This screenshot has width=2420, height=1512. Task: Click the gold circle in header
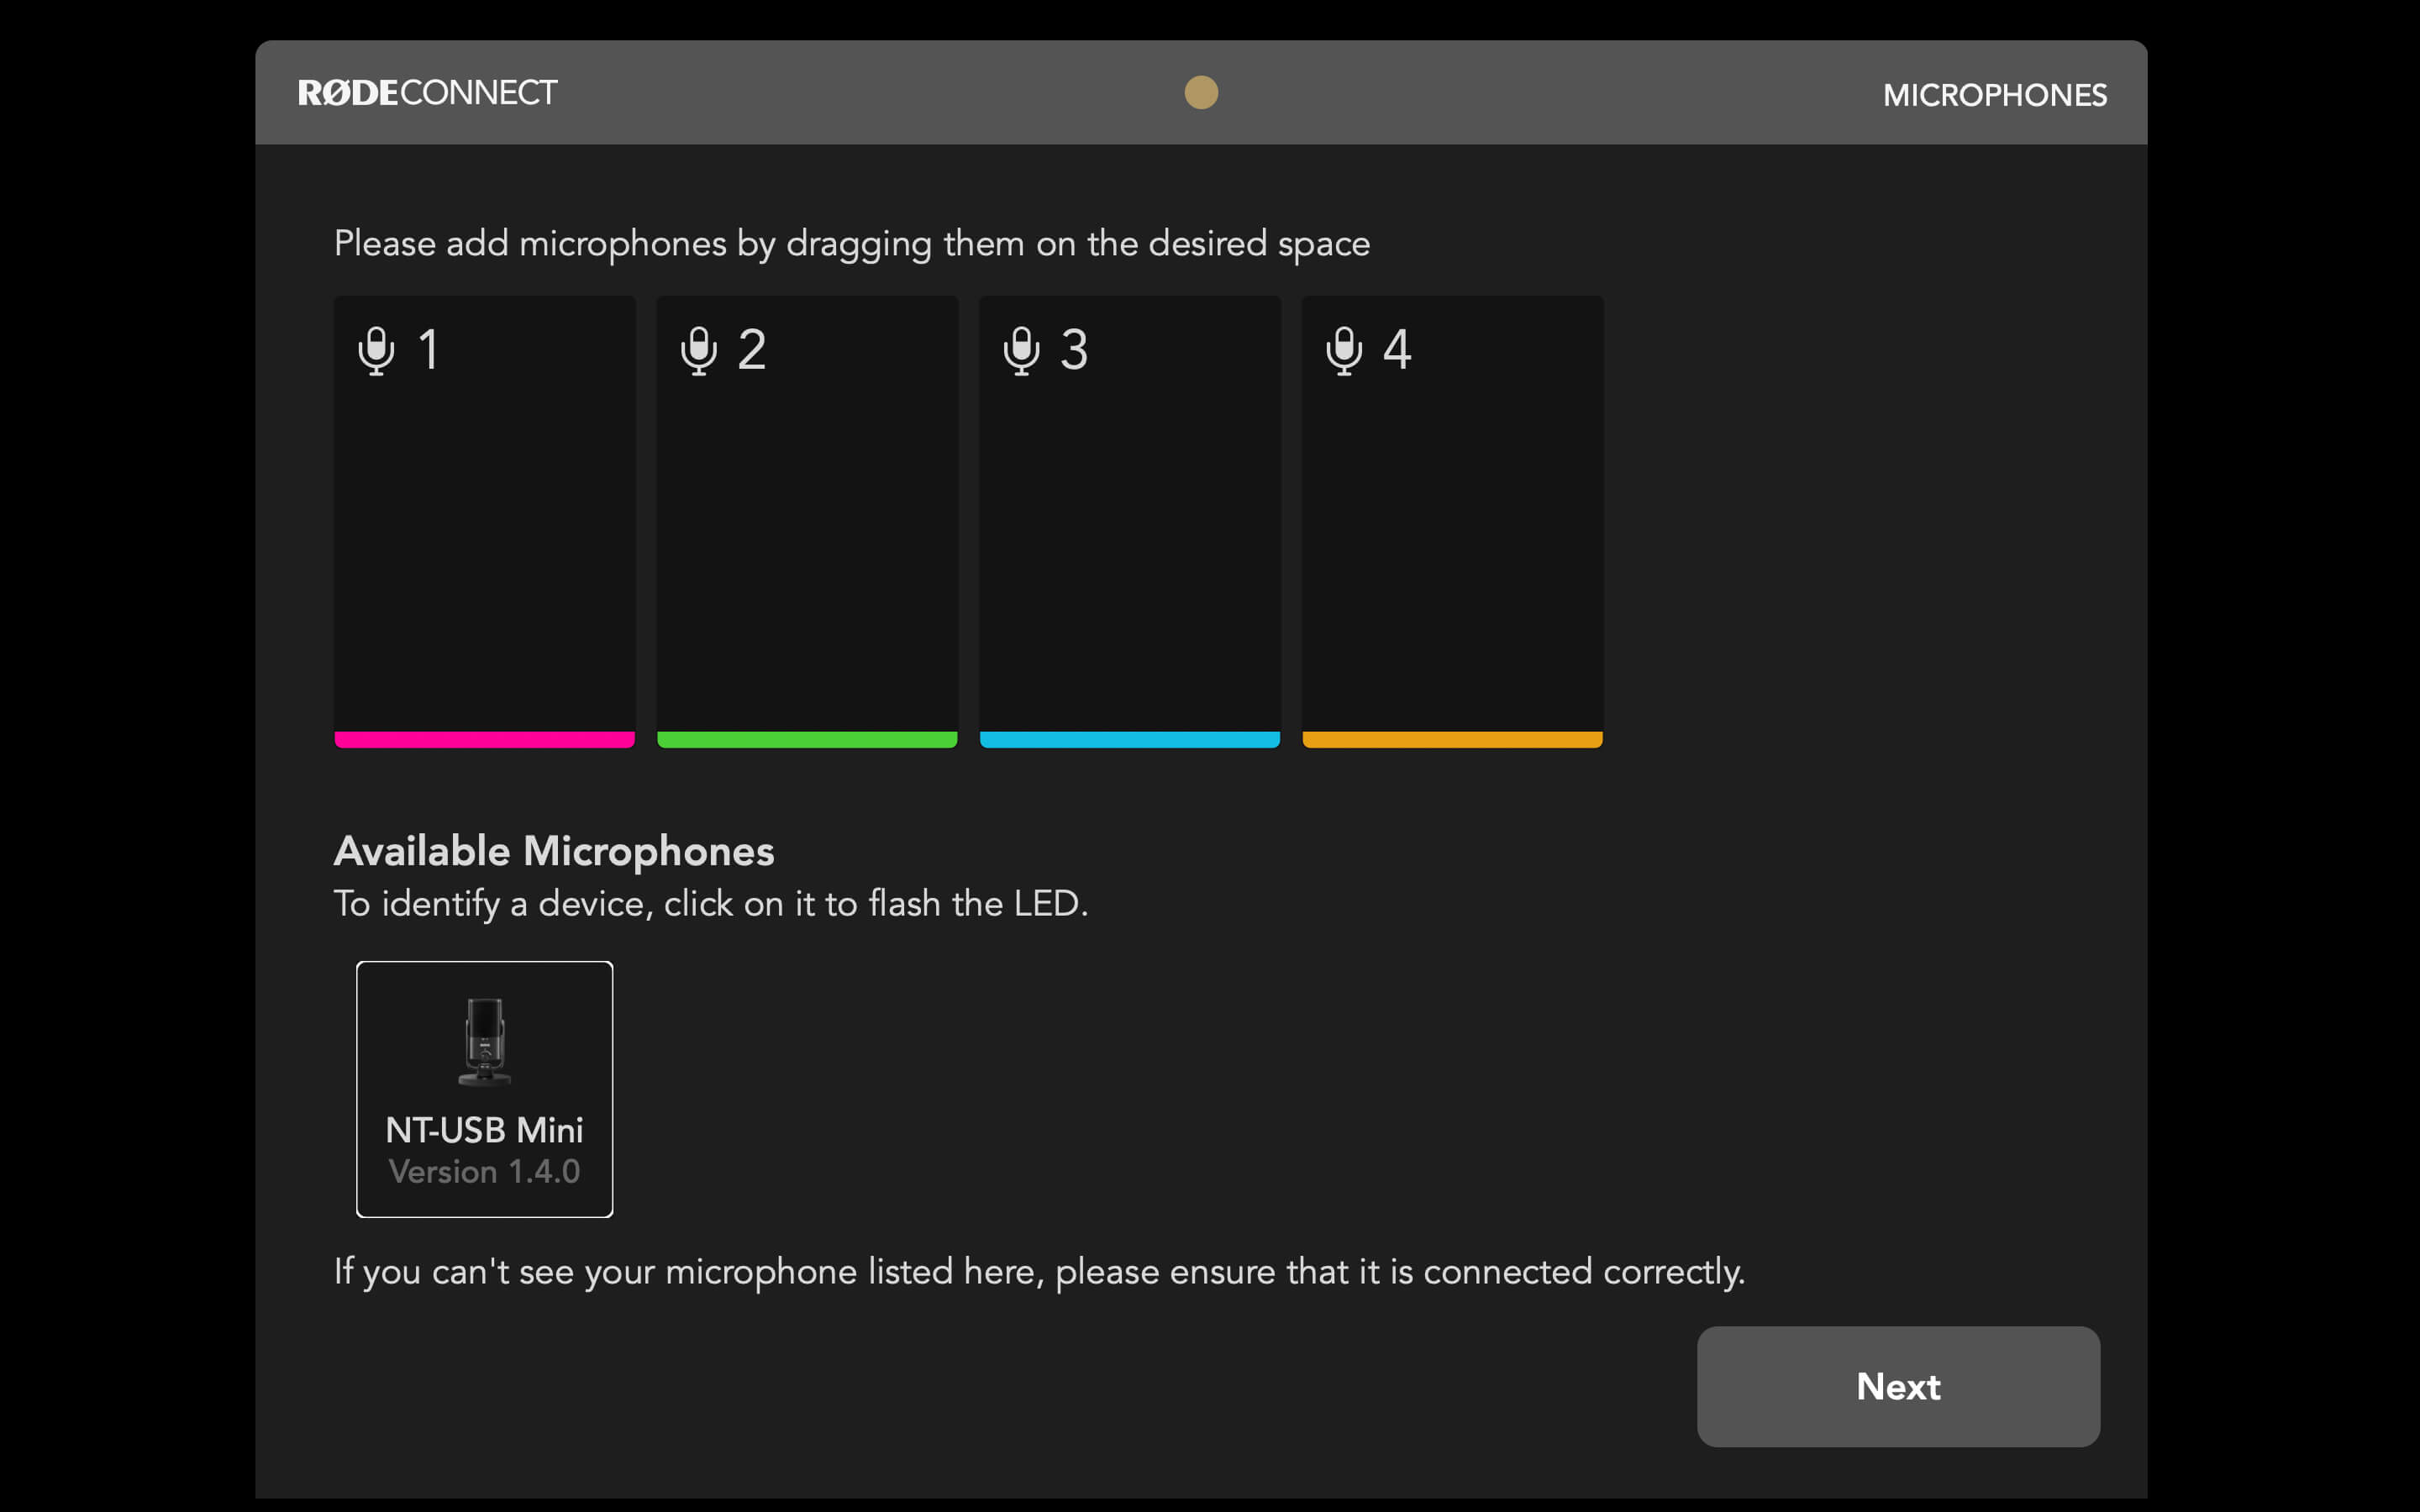(x=1201, y=93)
